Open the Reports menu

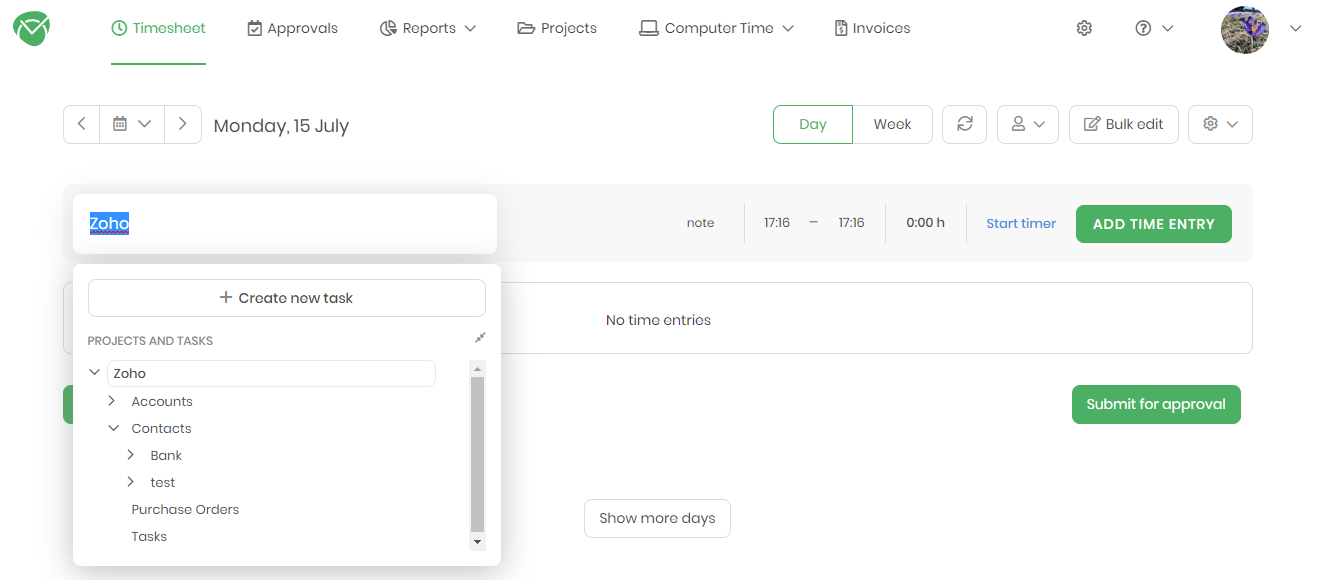[x=428, y=28]
